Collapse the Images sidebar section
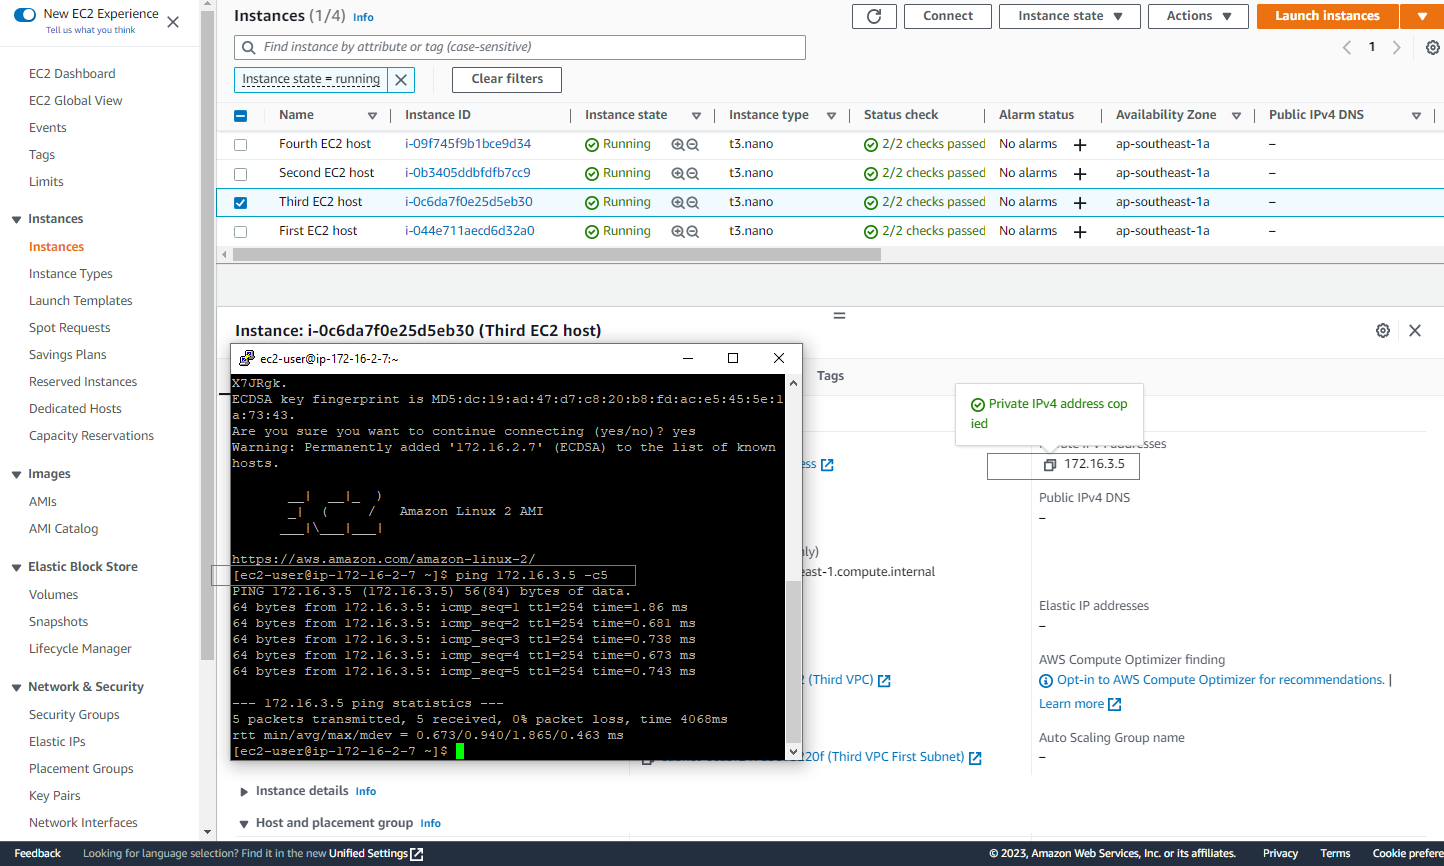Viewport: 1444px width, 866px height. click(16, 475)
